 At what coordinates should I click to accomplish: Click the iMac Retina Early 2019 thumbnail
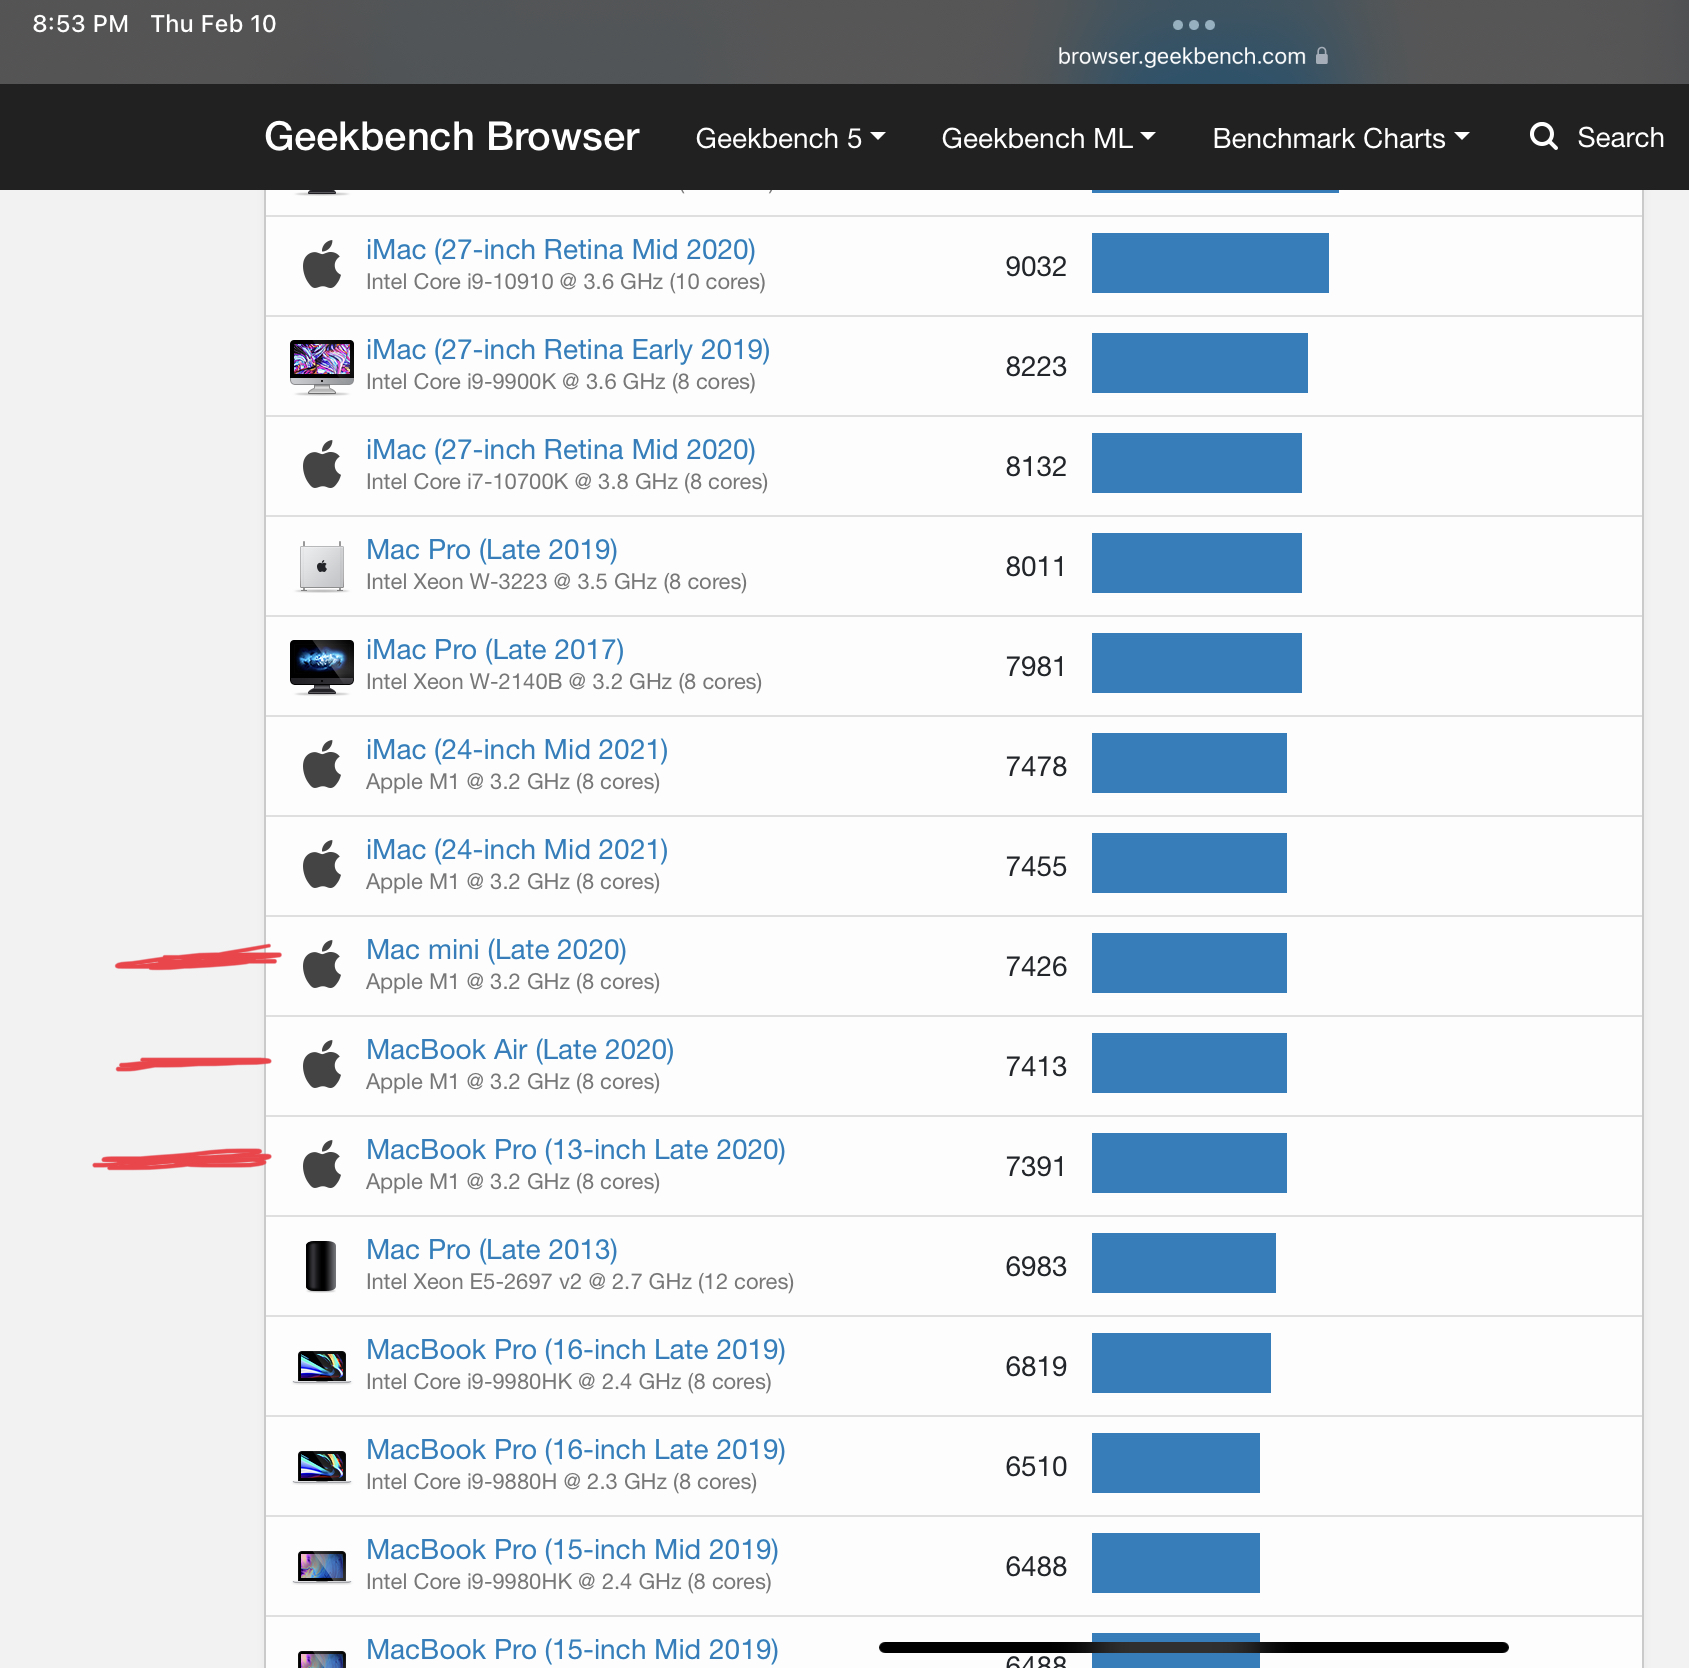pos(322,366)
